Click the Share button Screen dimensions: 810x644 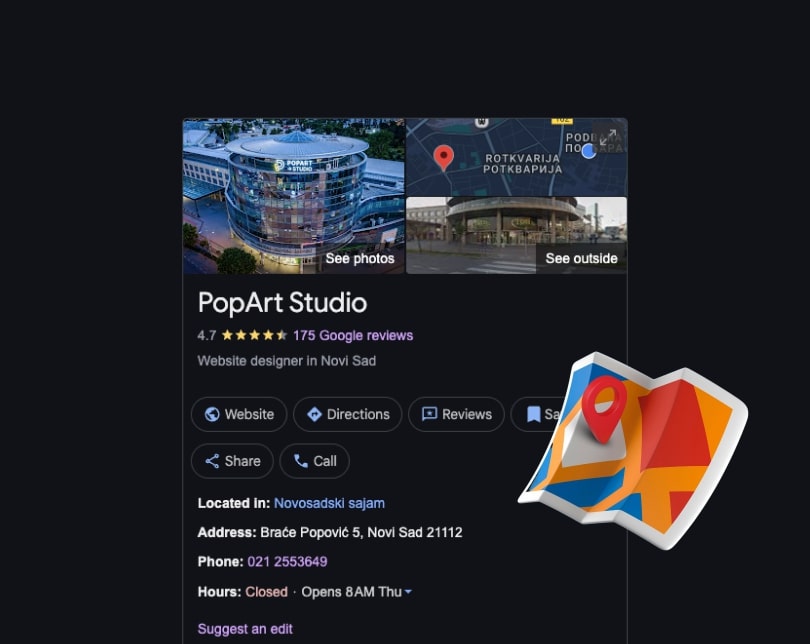tap(232, 461)
